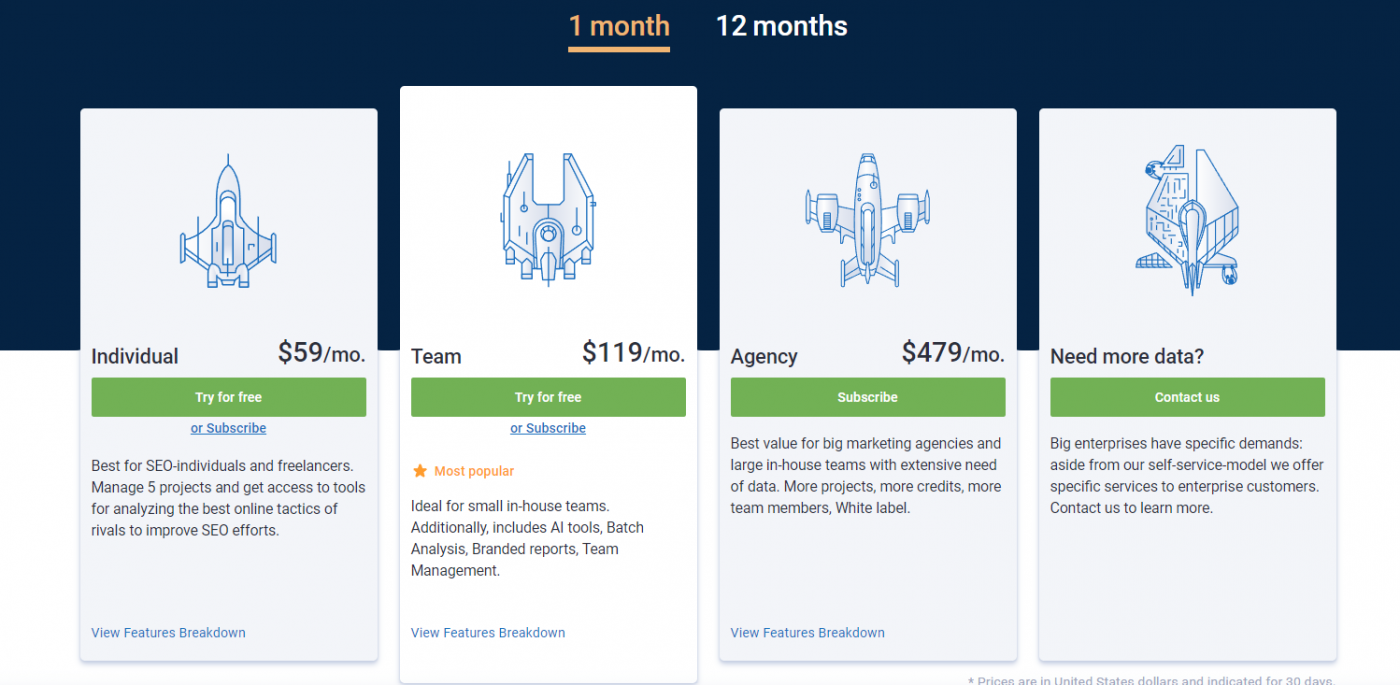The width and height of the screenshot is (1400, 685).
Task: Click the $59/mo. Individual price
Action: pyautogui.click(x=321, y=353)
